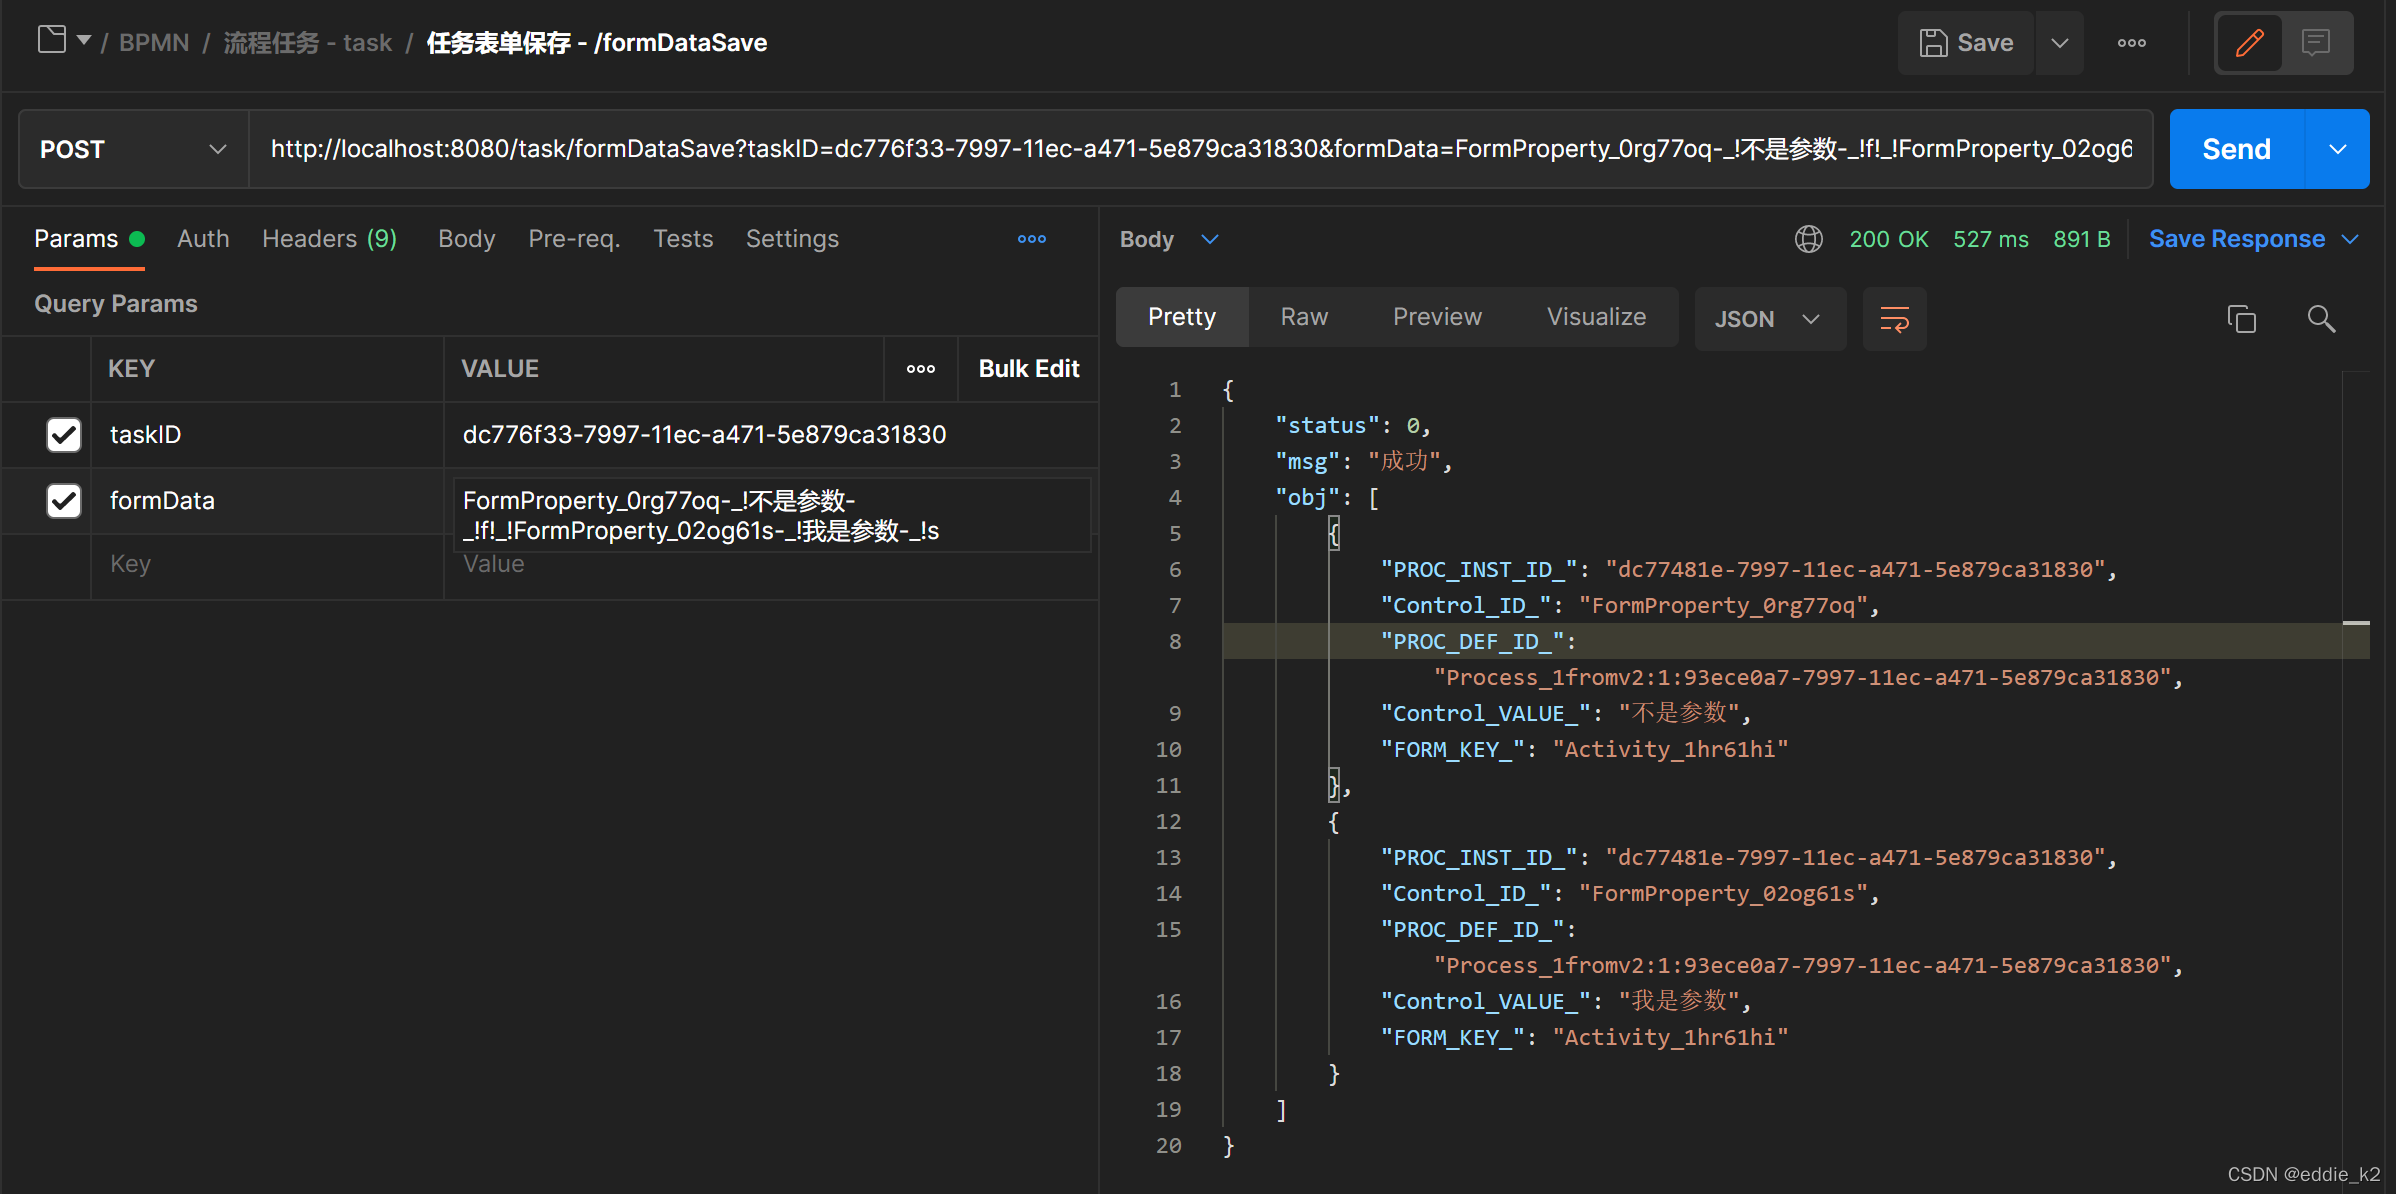Uncheck the formData parameter checkbox

pyautogui.click(x=64, y=501)
